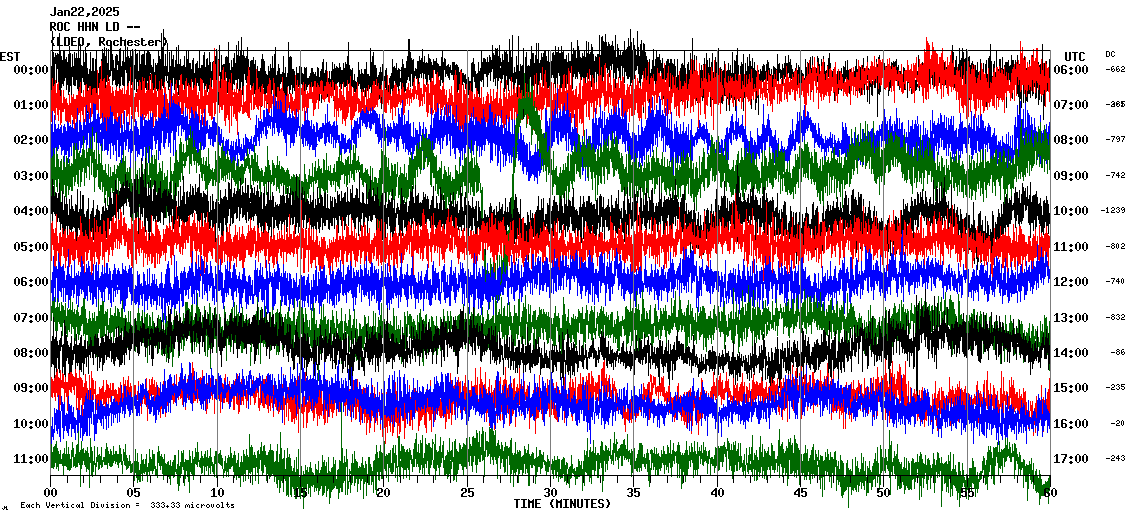Click the 333.33 microvolts vertical division note
Viewport: 1130px width, 519px height.
127,506
